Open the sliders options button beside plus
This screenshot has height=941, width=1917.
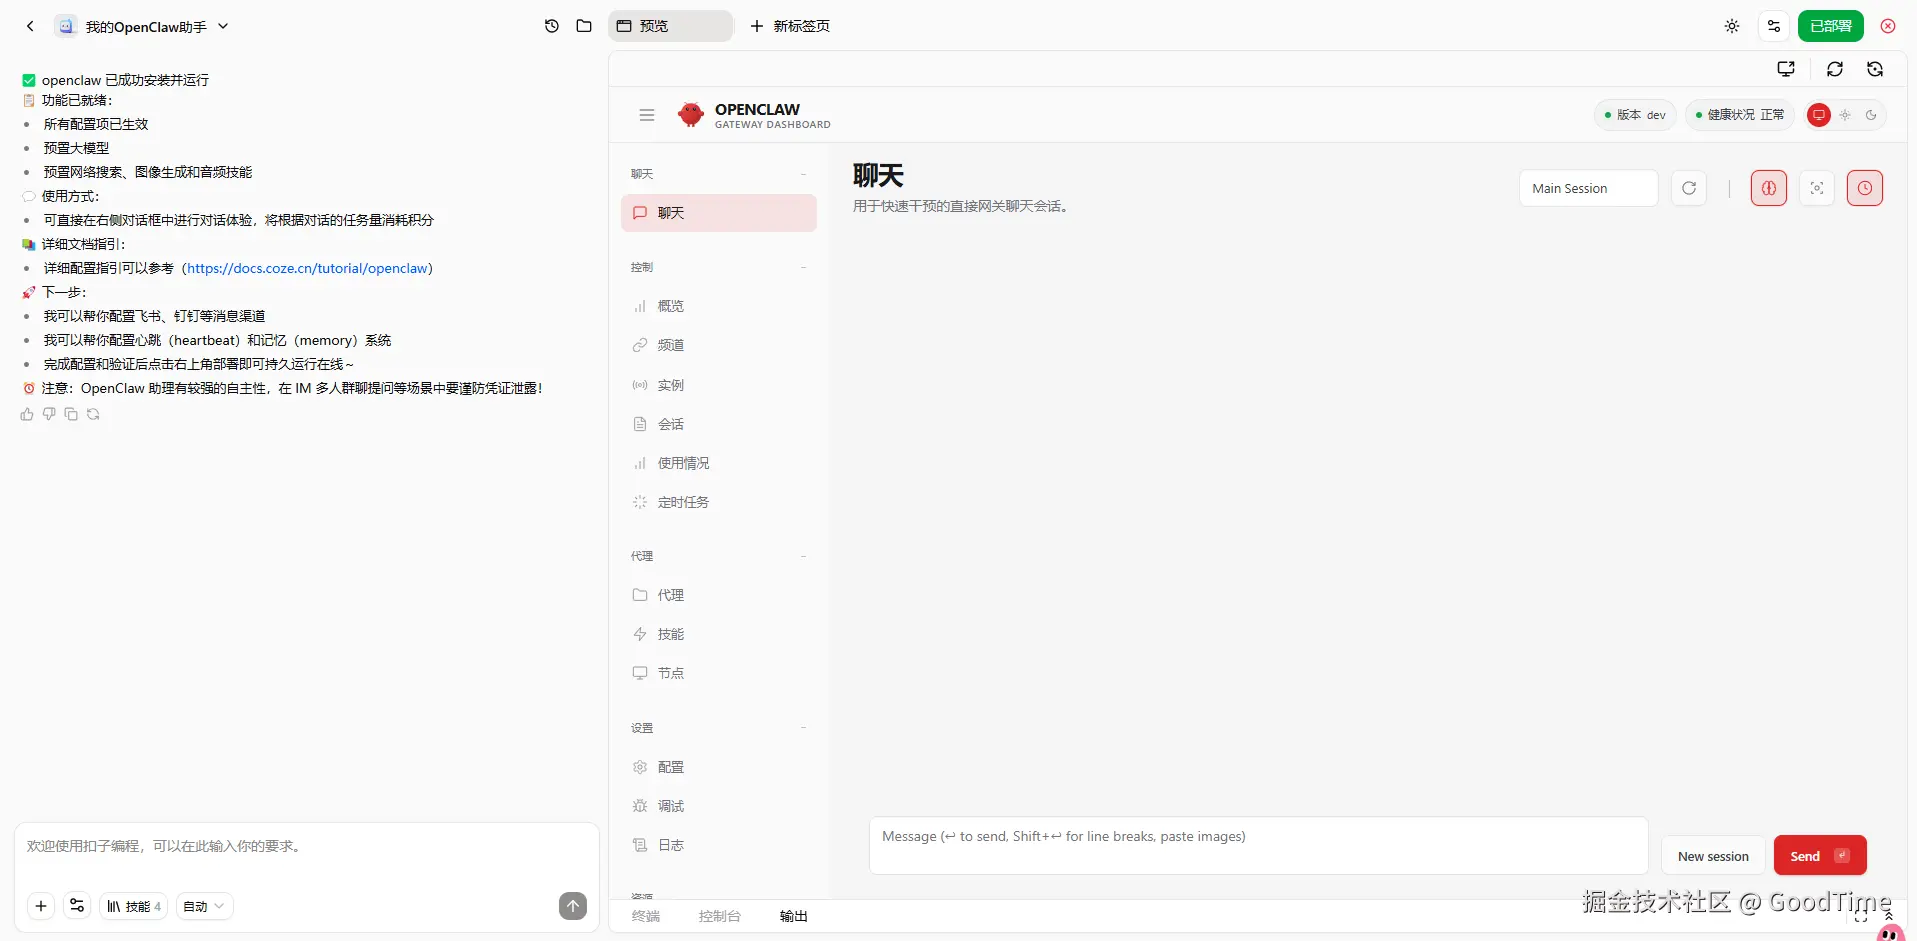click(77, 906)
